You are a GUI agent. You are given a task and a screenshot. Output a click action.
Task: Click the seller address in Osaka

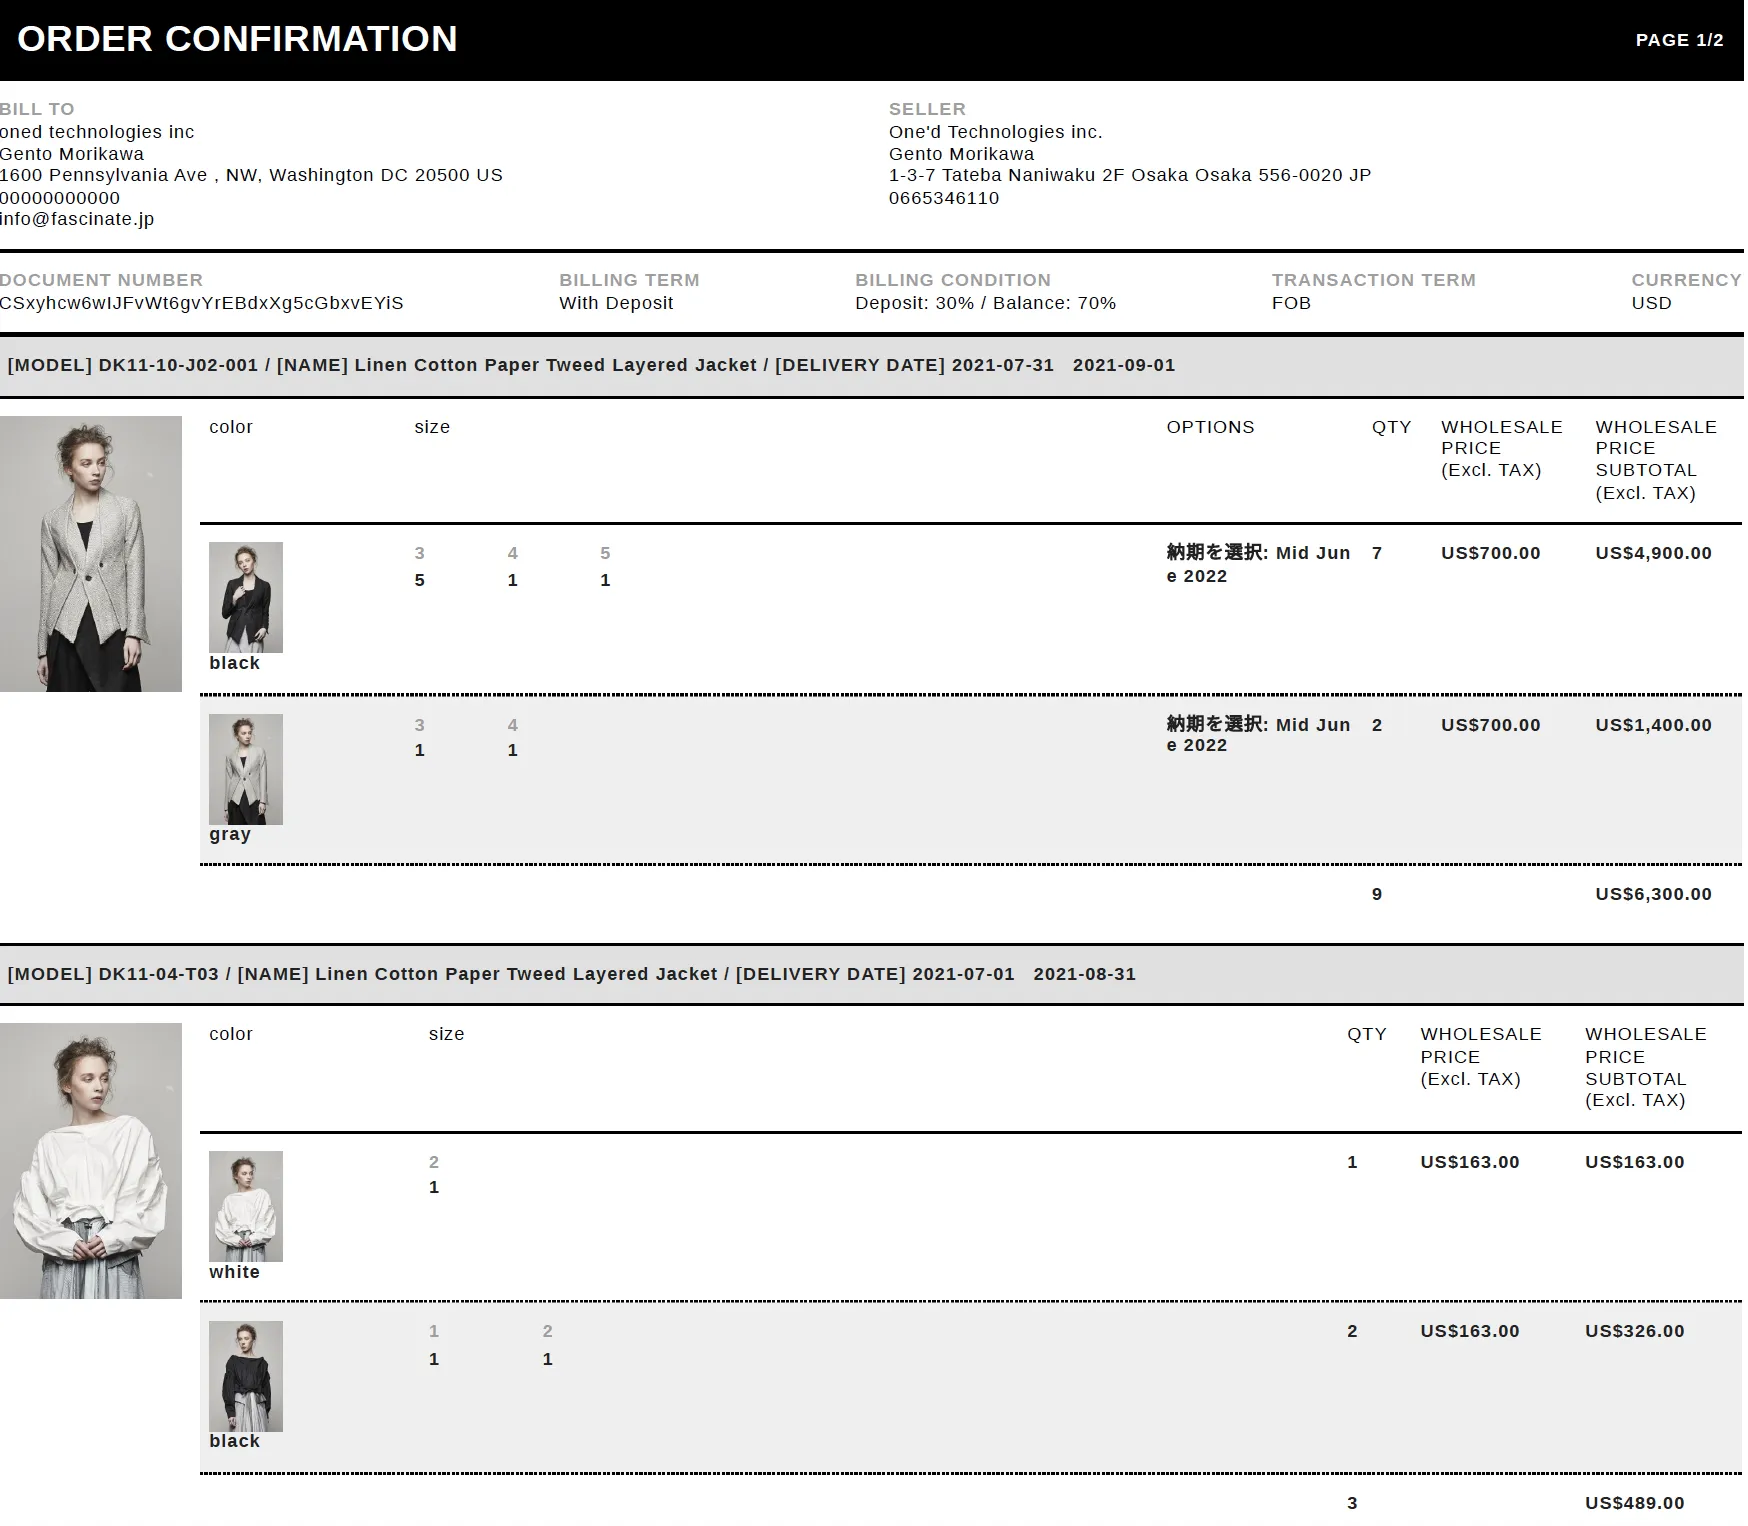click(x=1130, y=175)
